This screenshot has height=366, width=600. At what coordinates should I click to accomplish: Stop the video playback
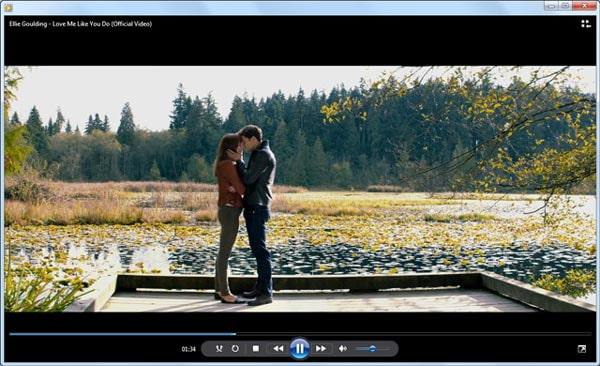coord(256,348)
